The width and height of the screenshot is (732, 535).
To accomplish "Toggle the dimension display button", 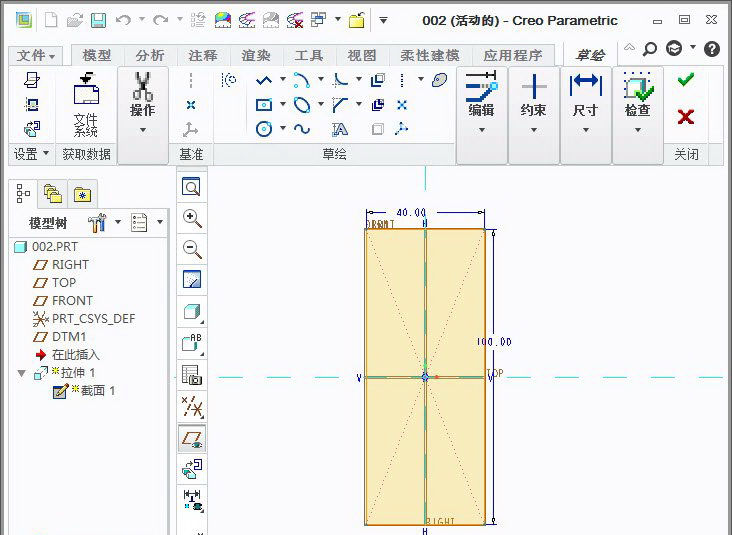I will (192, 498).
